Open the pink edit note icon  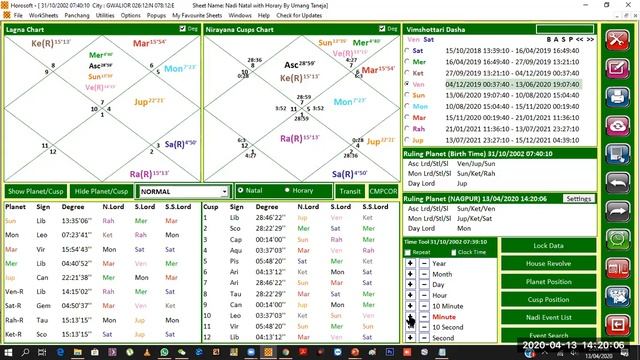(617, 68)
